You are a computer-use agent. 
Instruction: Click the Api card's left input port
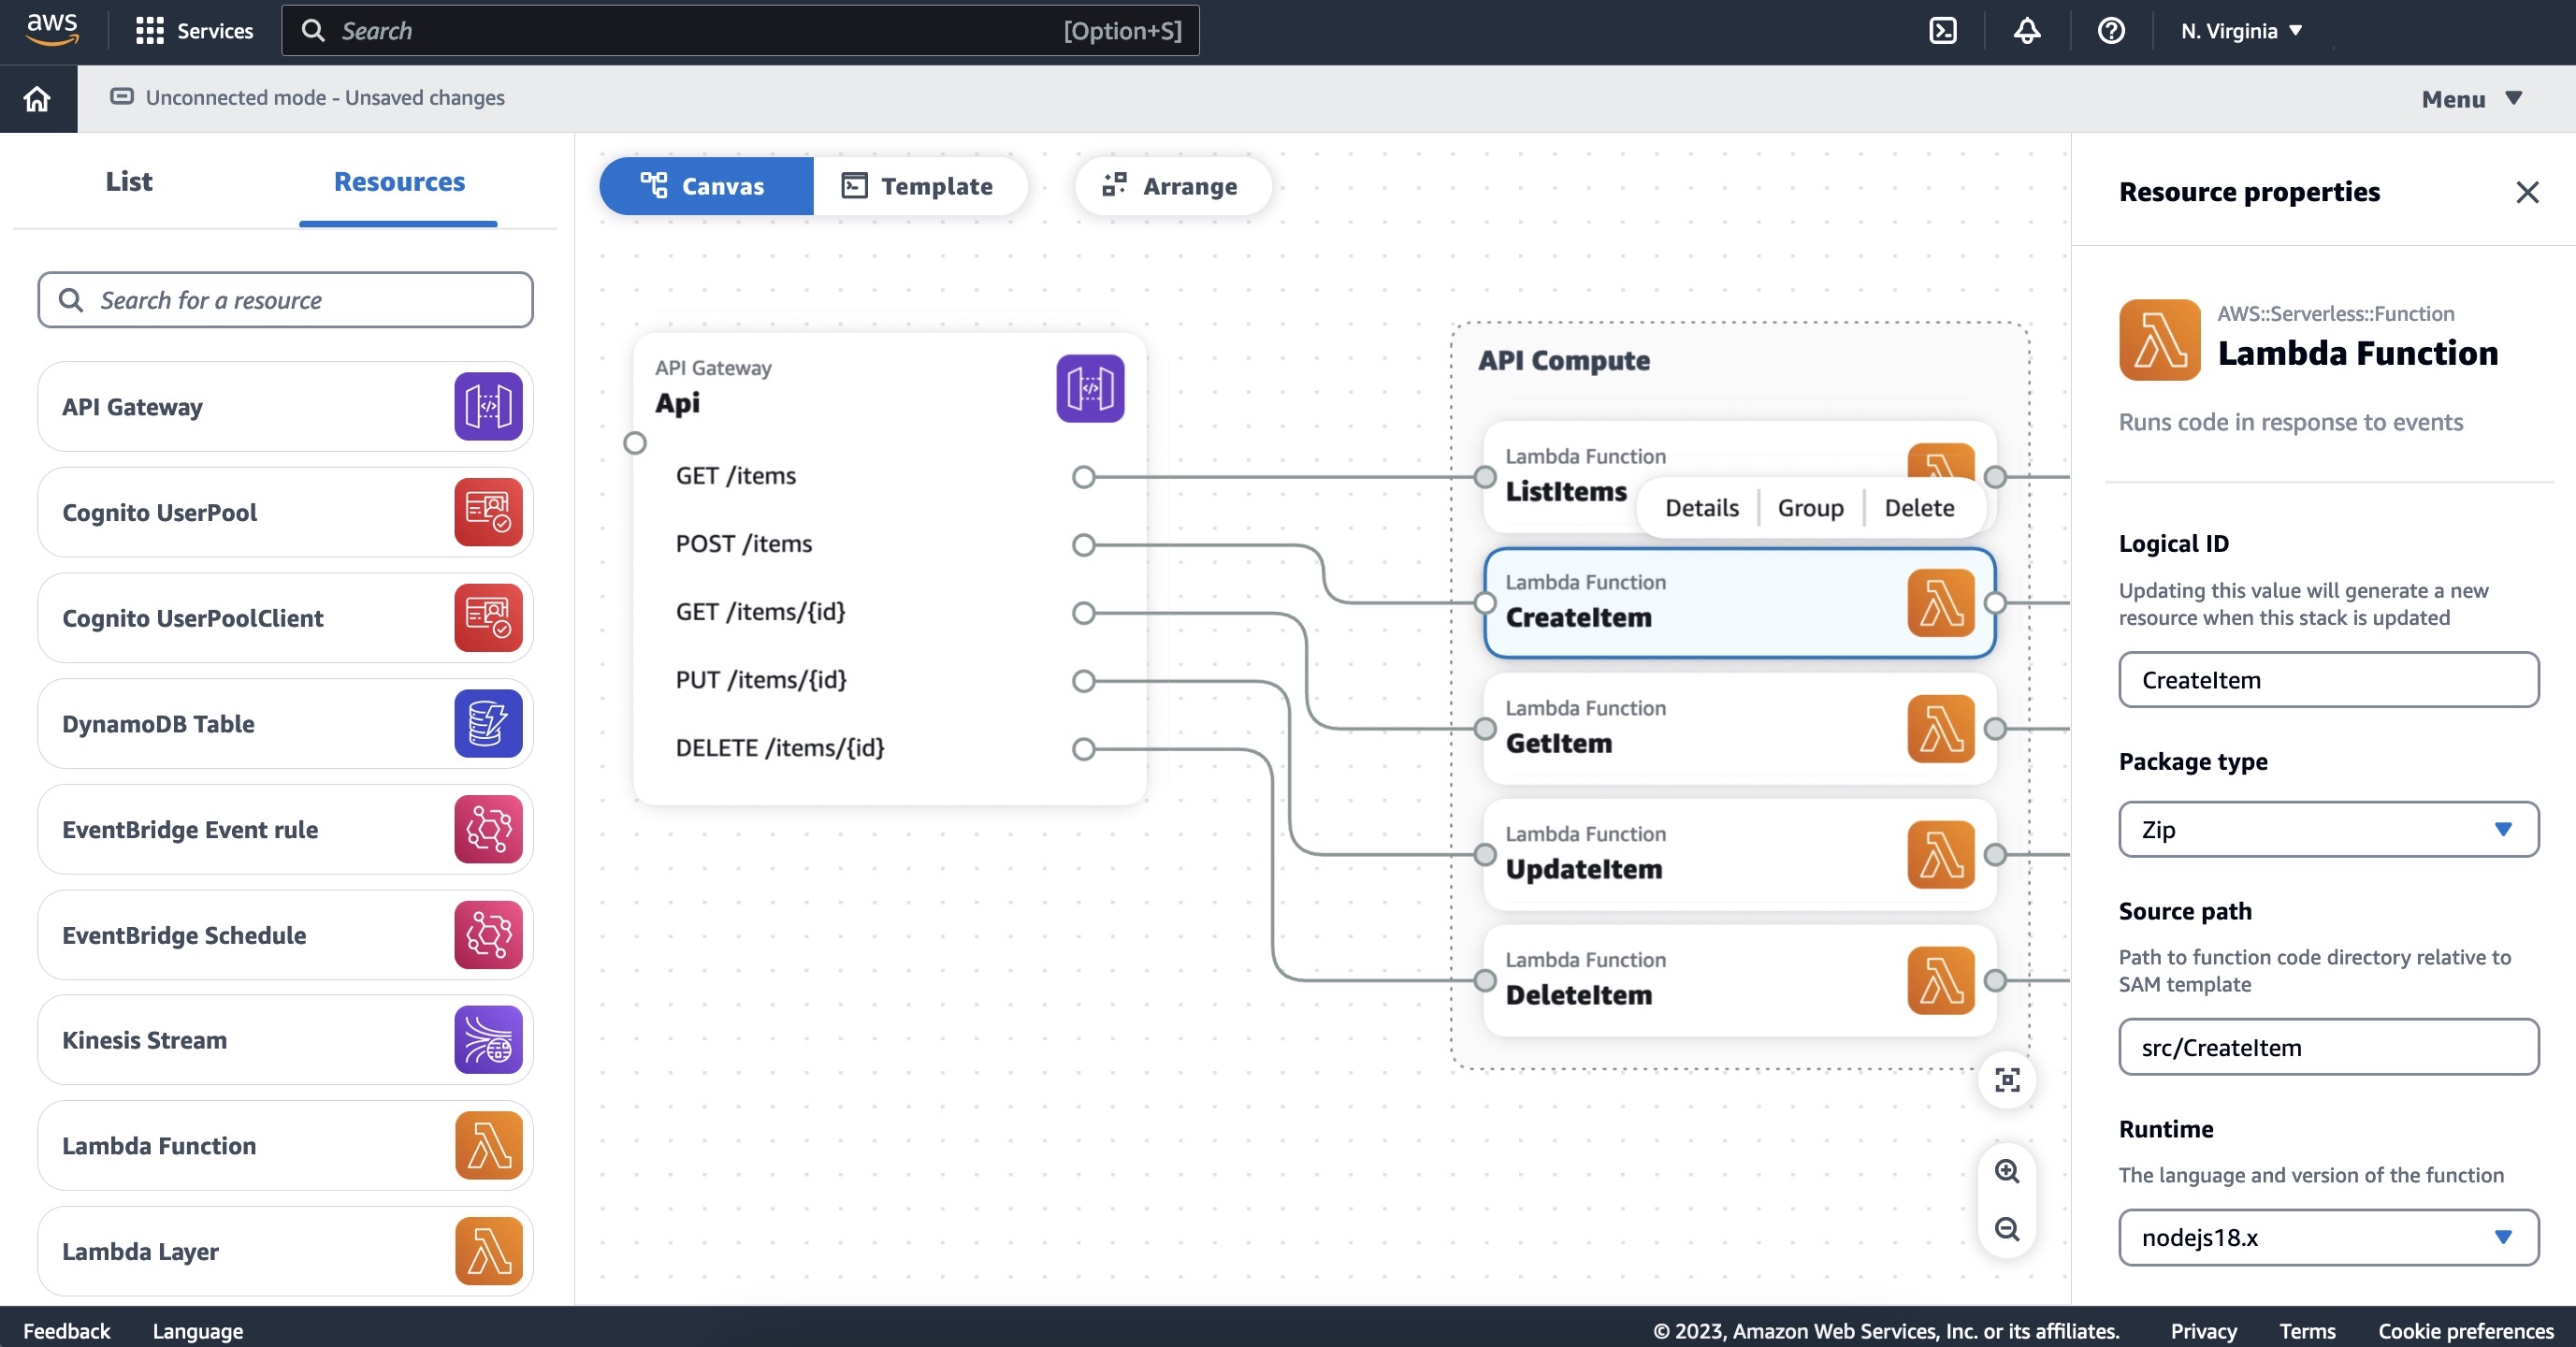coord(634,443)
